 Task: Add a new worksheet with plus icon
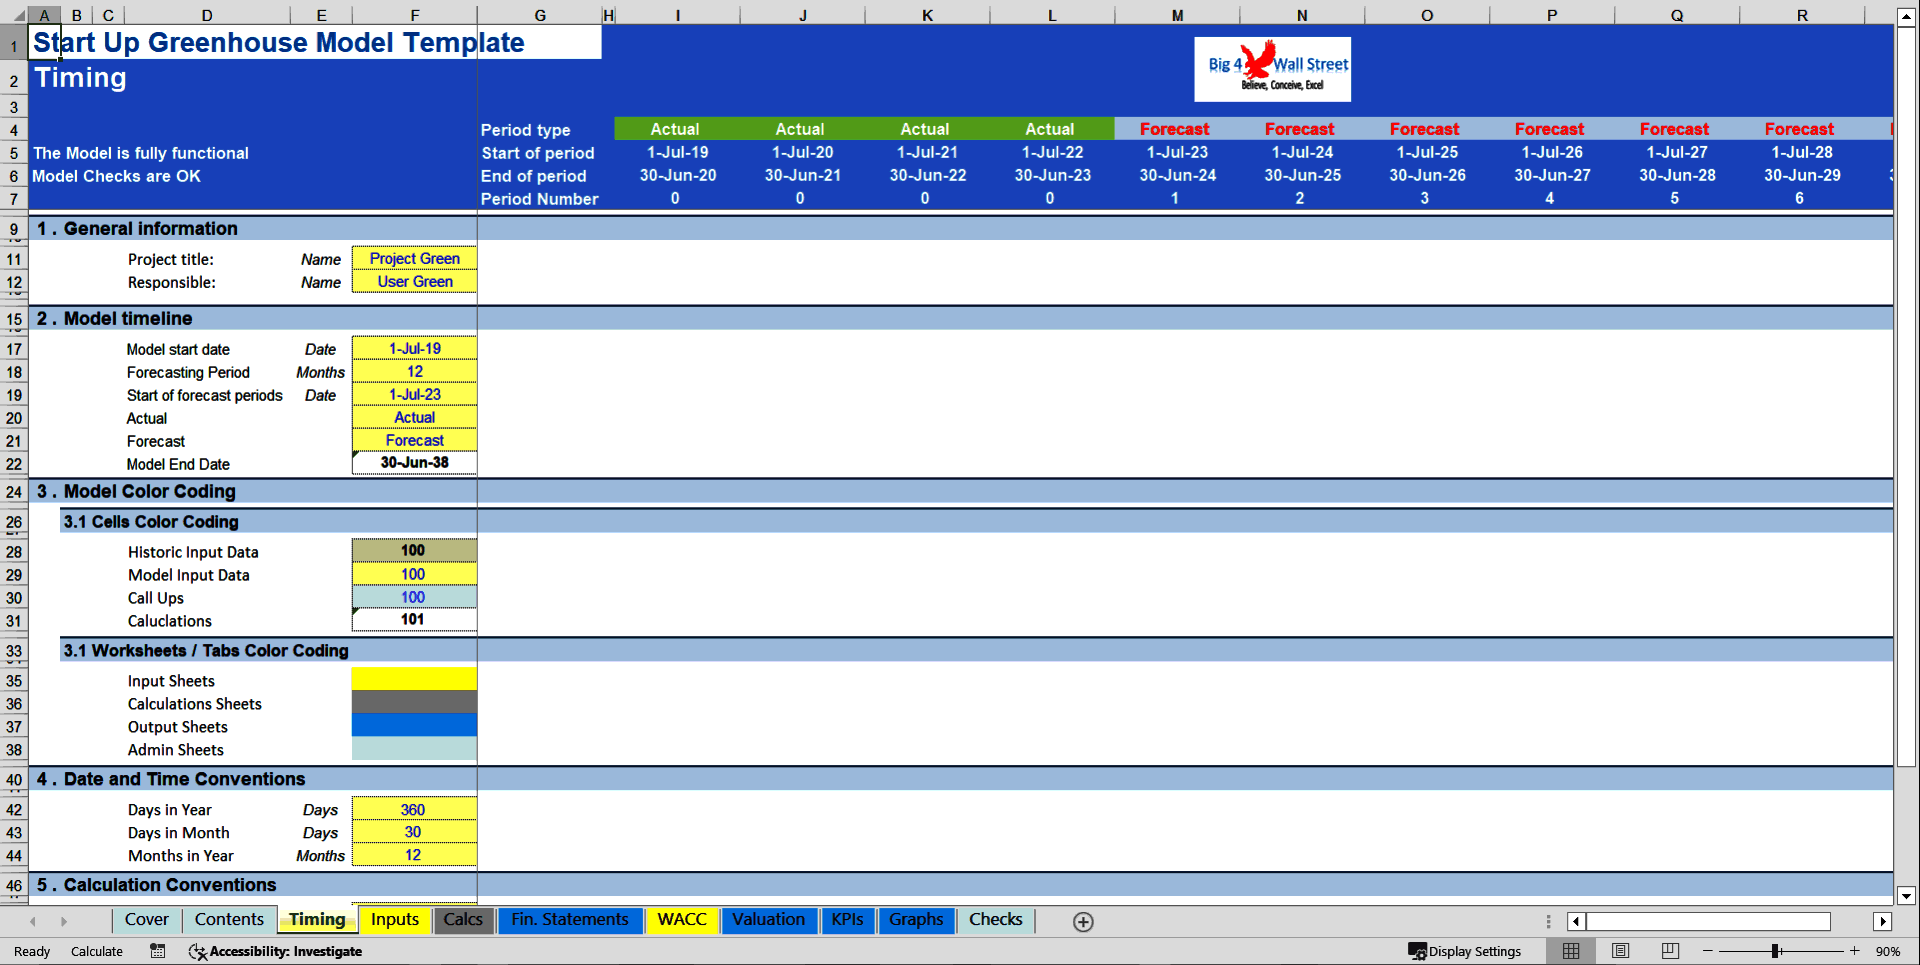click(x=1082, y=921)
